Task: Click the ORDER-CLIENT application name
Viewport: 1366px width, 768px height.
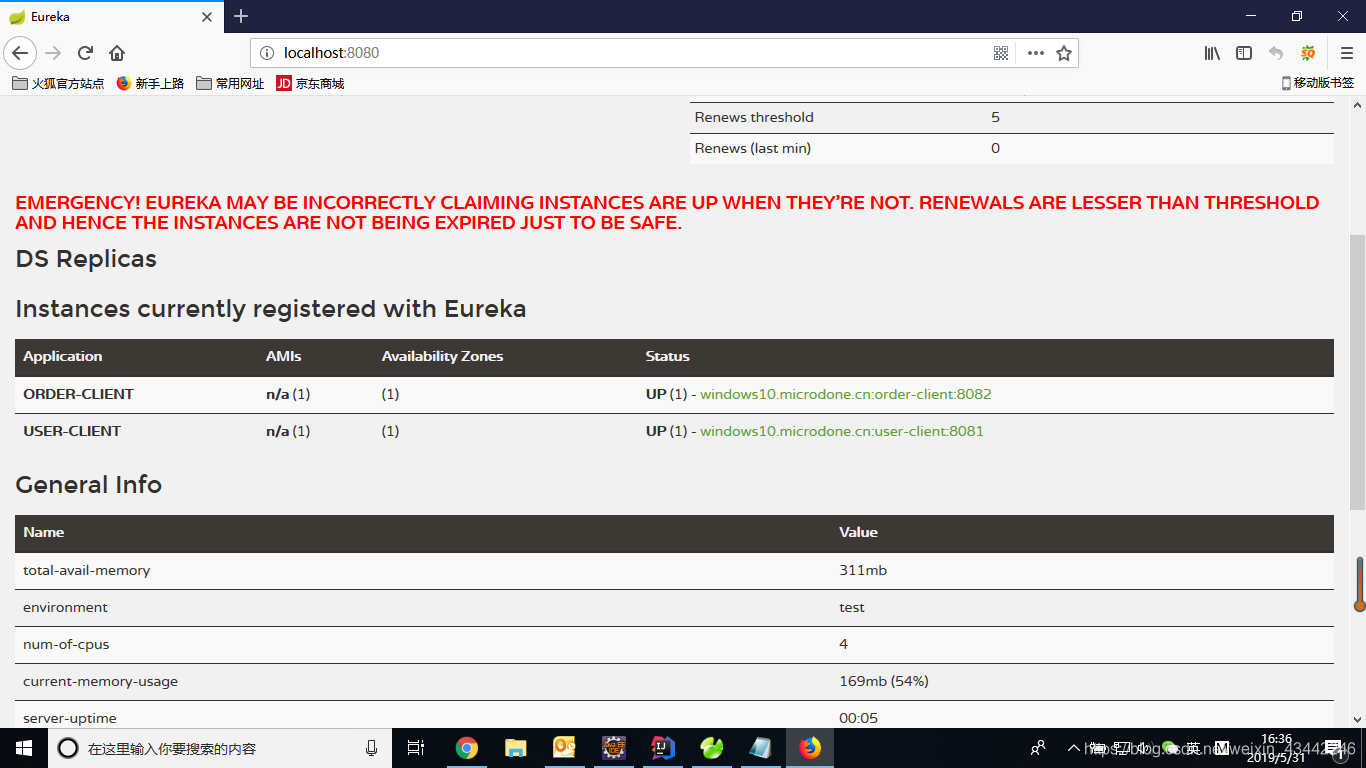Action: point(78,394)
